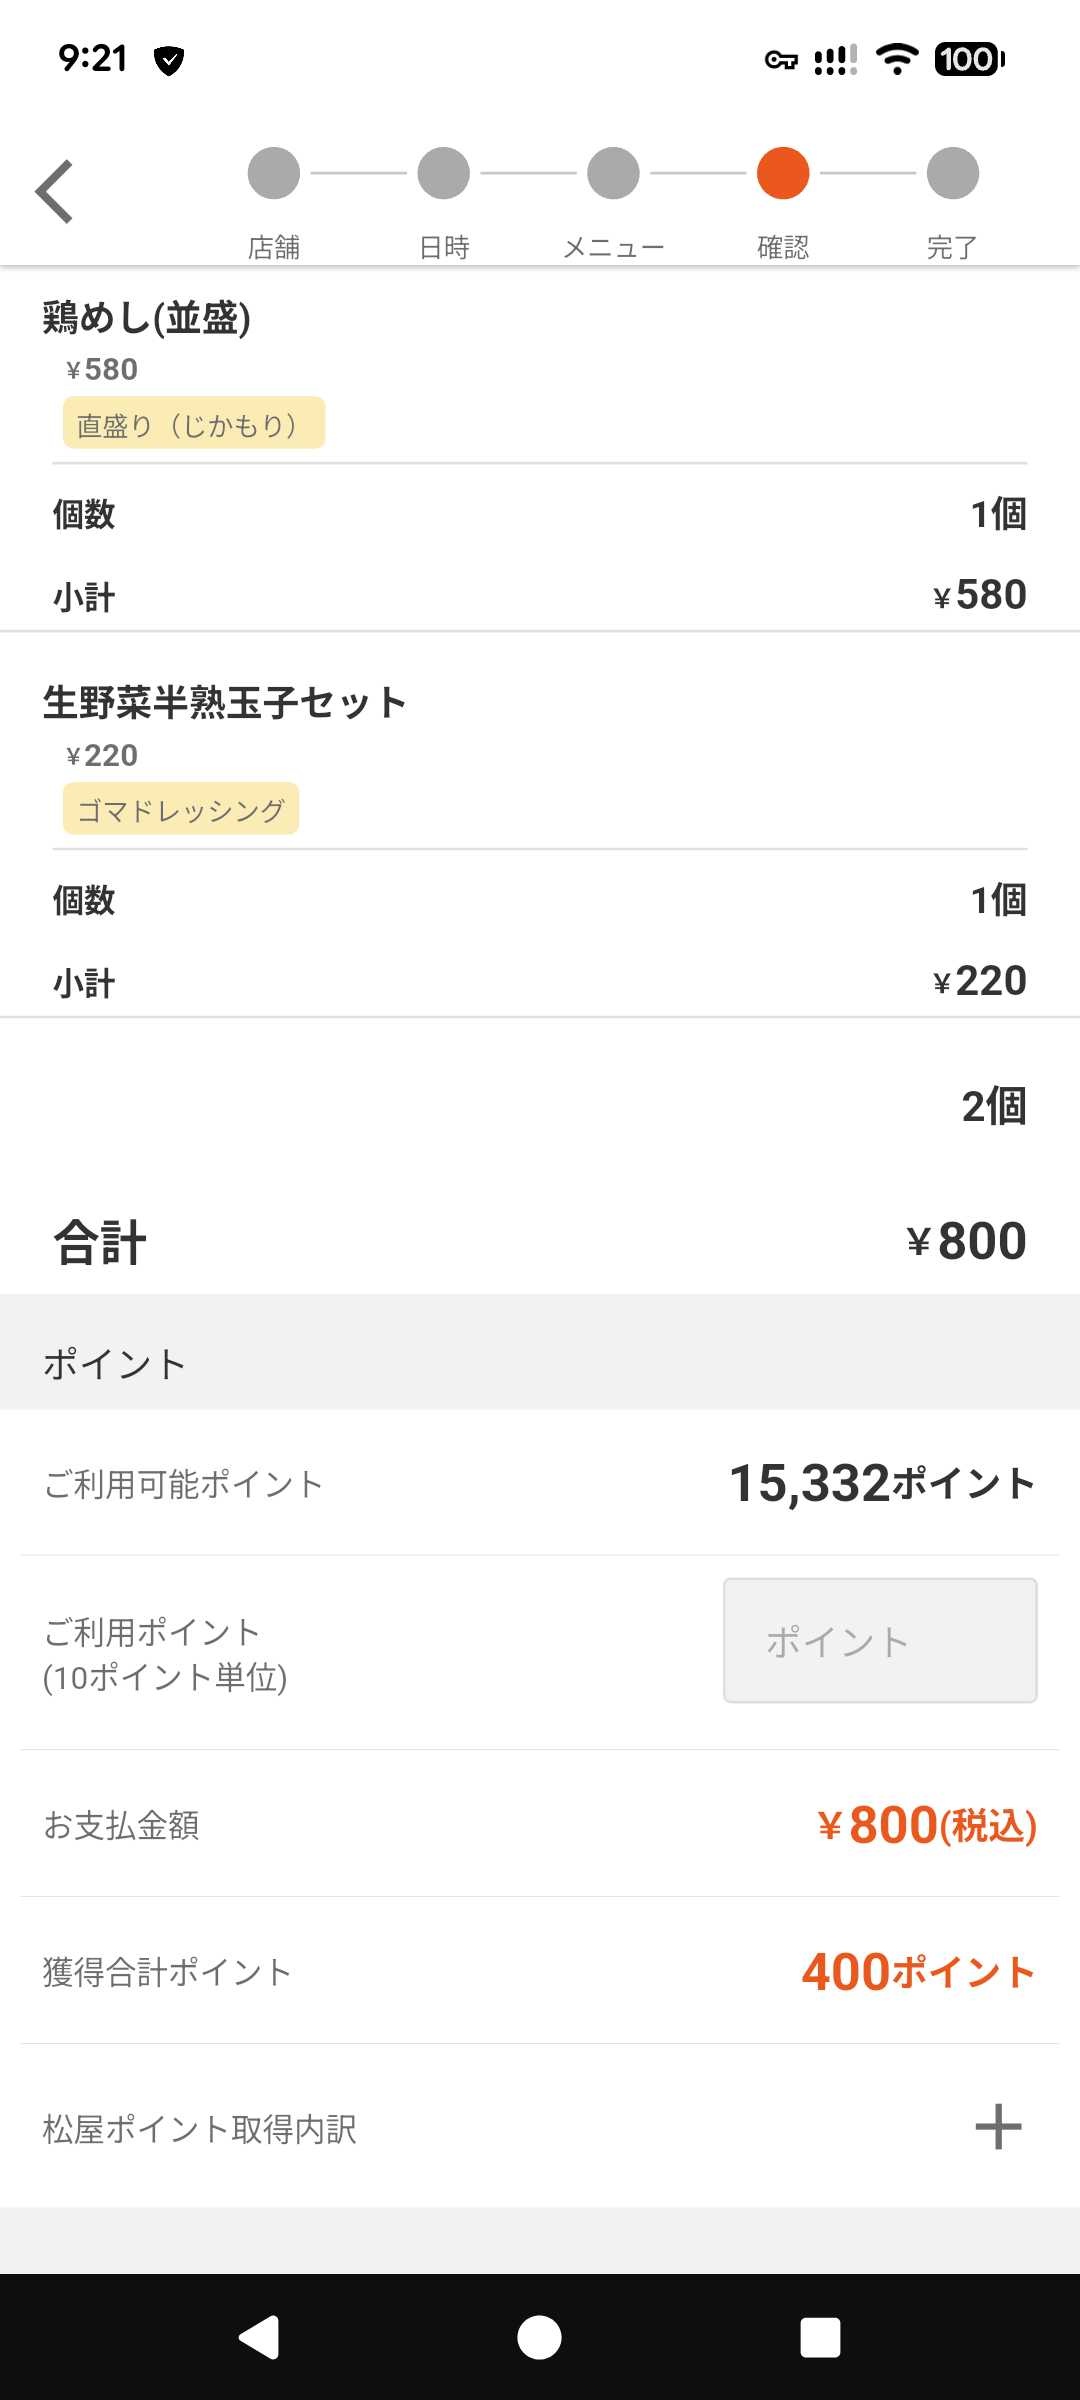Tap the back arrow chevron
The height and width of the screenshot is (2400, 1080).
55,191
